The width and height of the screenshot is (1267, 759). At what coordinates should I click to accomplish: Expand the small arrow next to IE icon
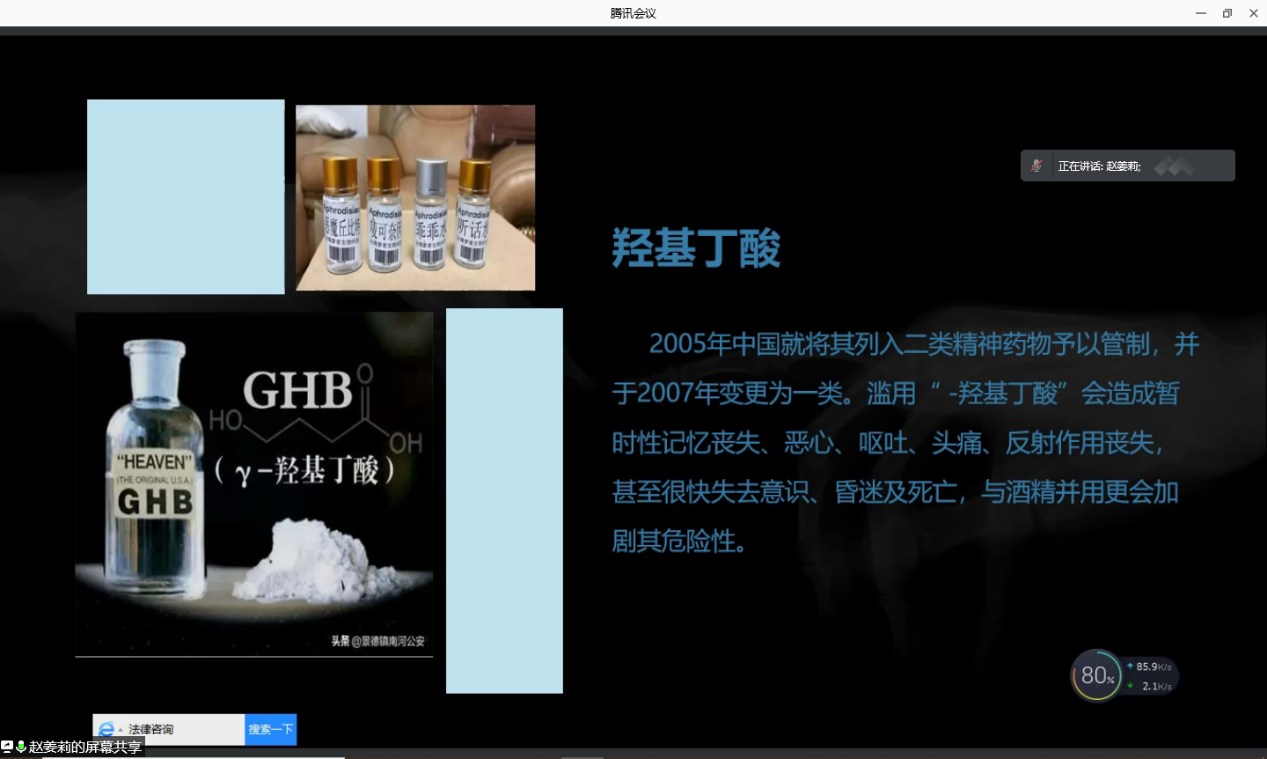click(x=120, y=730)
